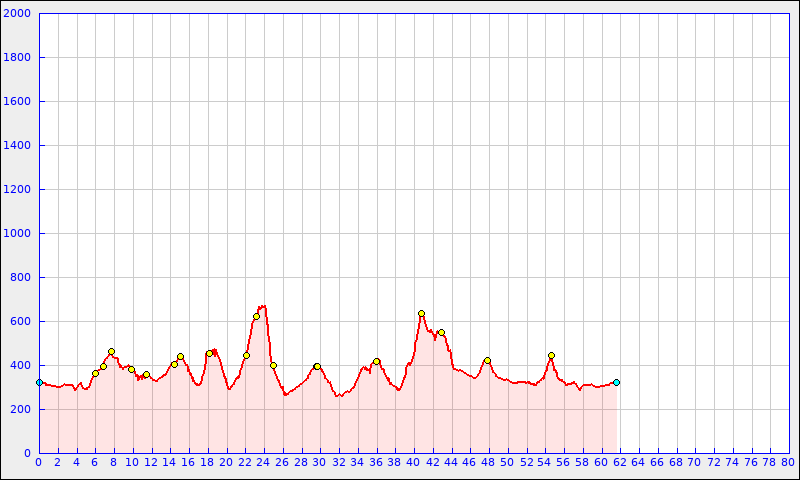Click the yellow waypoint near km 18

(x=209, y=354)
